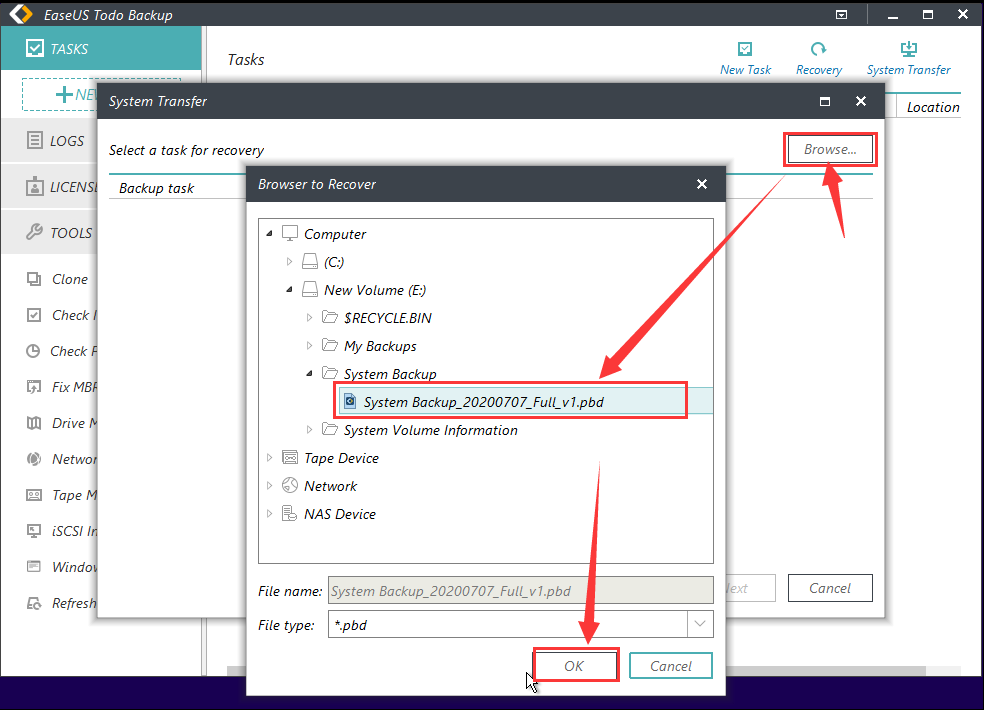
Task: Open the TOOLS section in sidebar
Action: (50, 233)
